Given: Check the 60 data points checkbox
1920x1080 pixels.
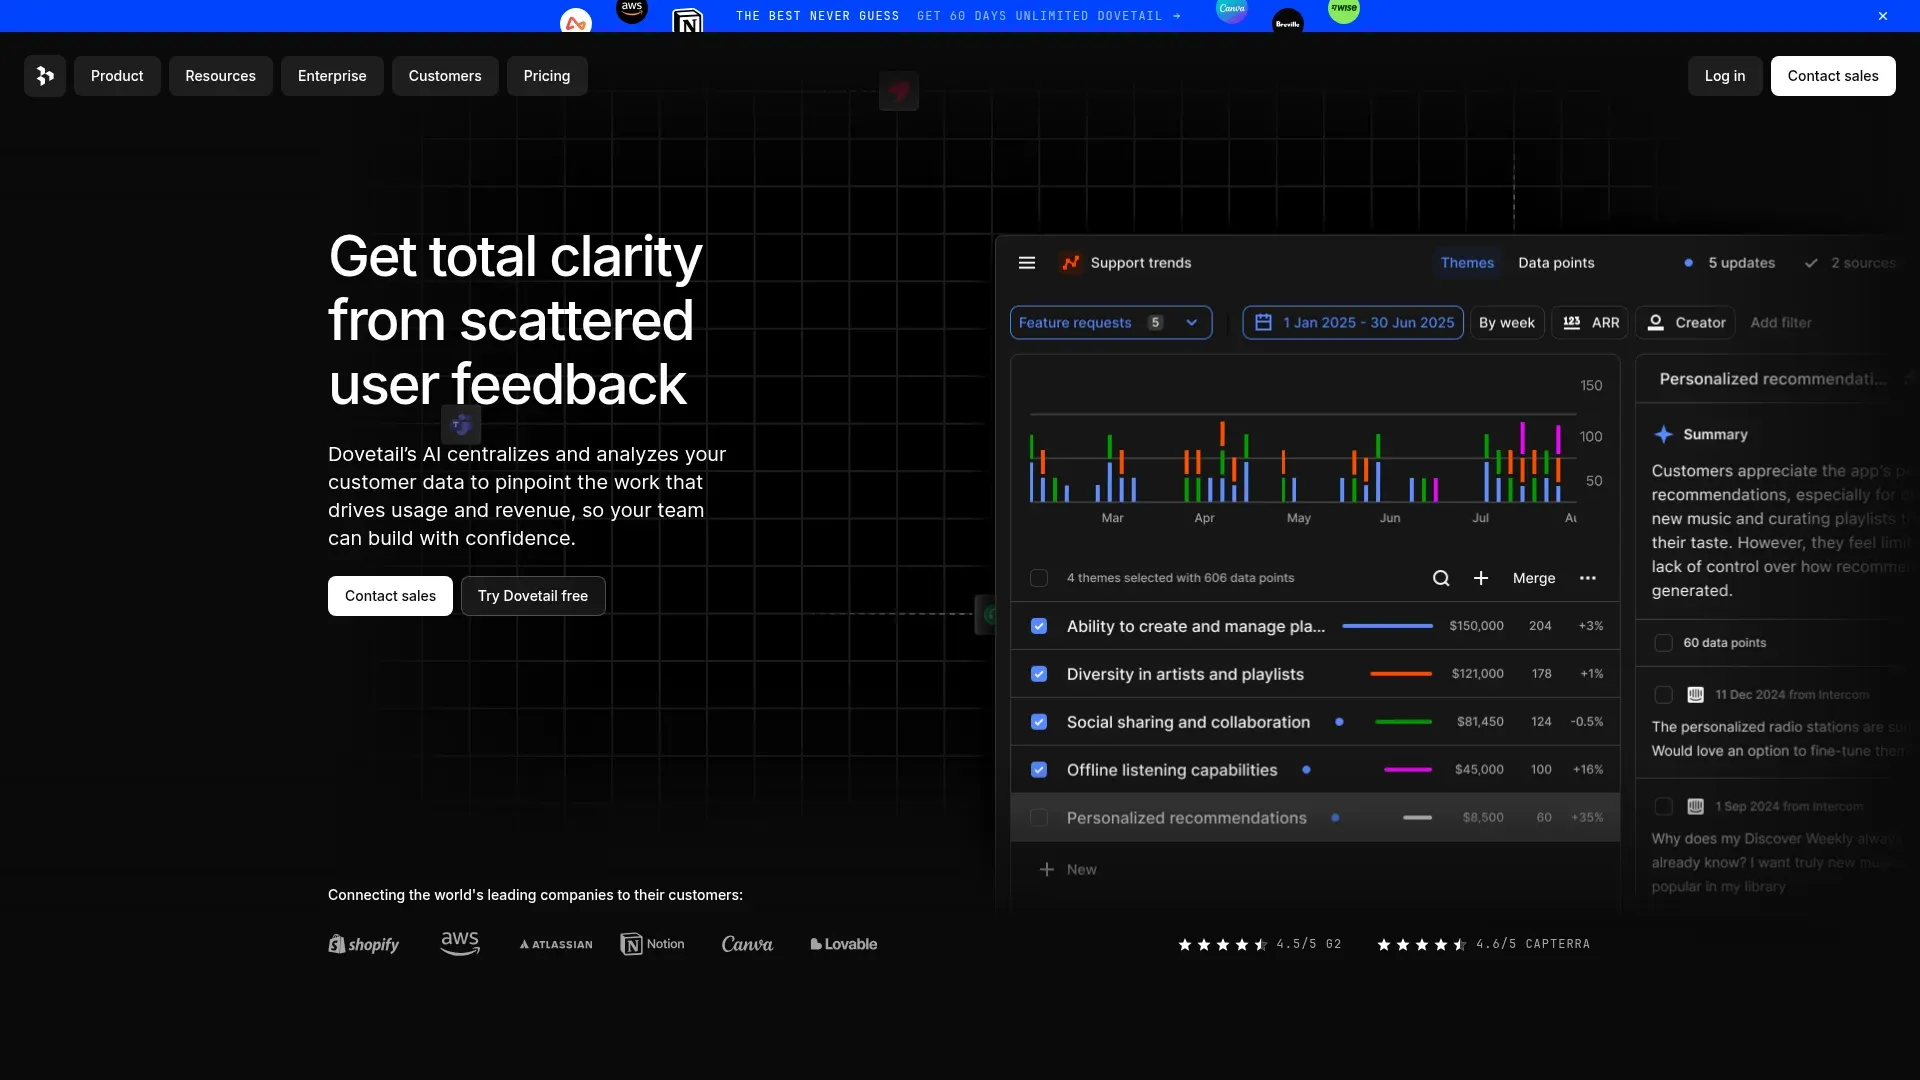Looking at the screenshot, I should 1664,643.
